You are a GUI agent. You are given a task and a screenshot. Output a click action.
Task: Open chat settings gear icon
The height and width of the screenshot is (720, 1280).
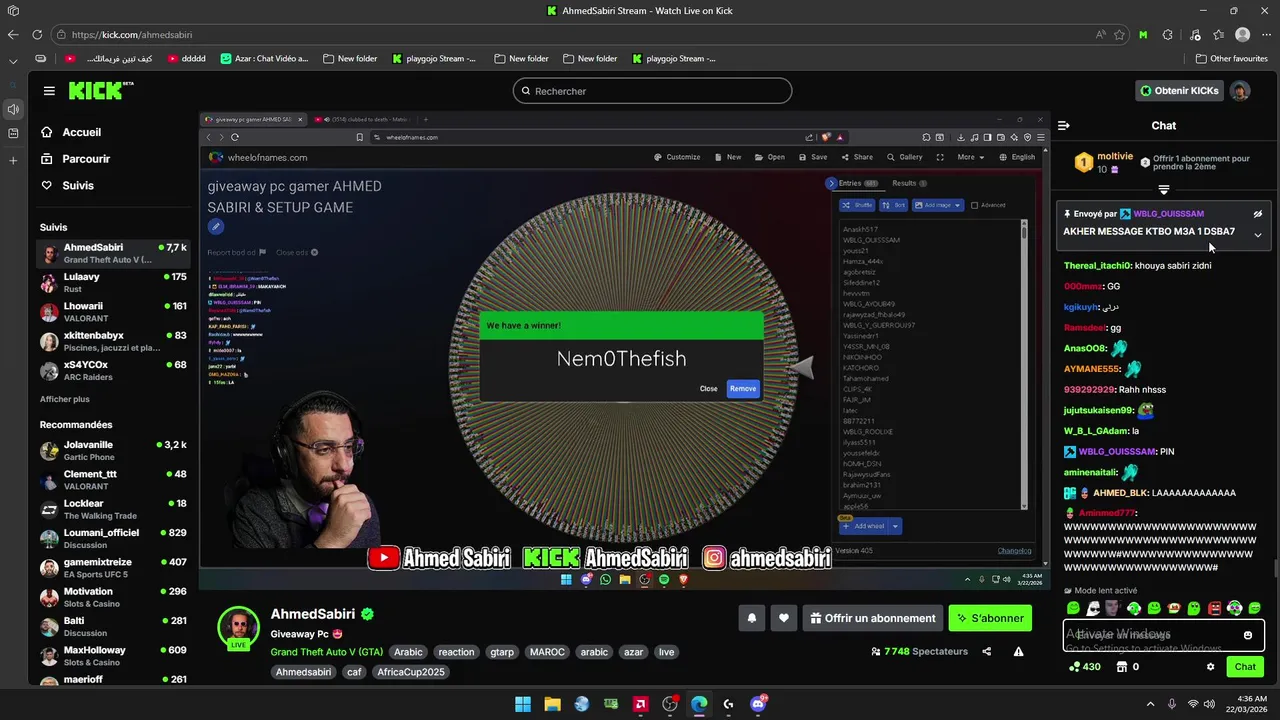[x=1210, y=667]
